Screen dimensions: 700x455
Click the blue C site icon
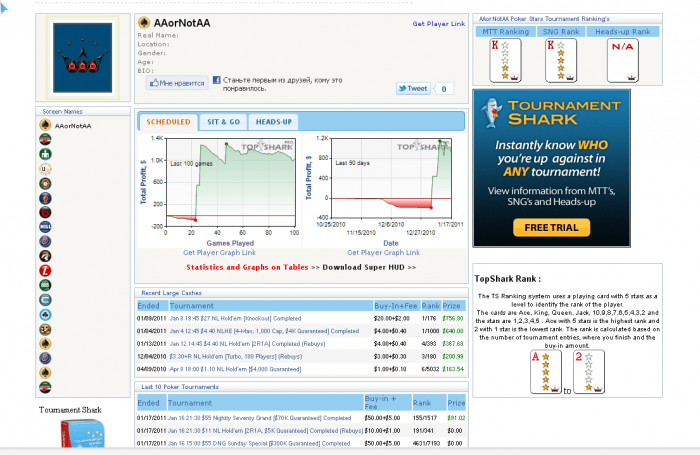click(45, 300)
